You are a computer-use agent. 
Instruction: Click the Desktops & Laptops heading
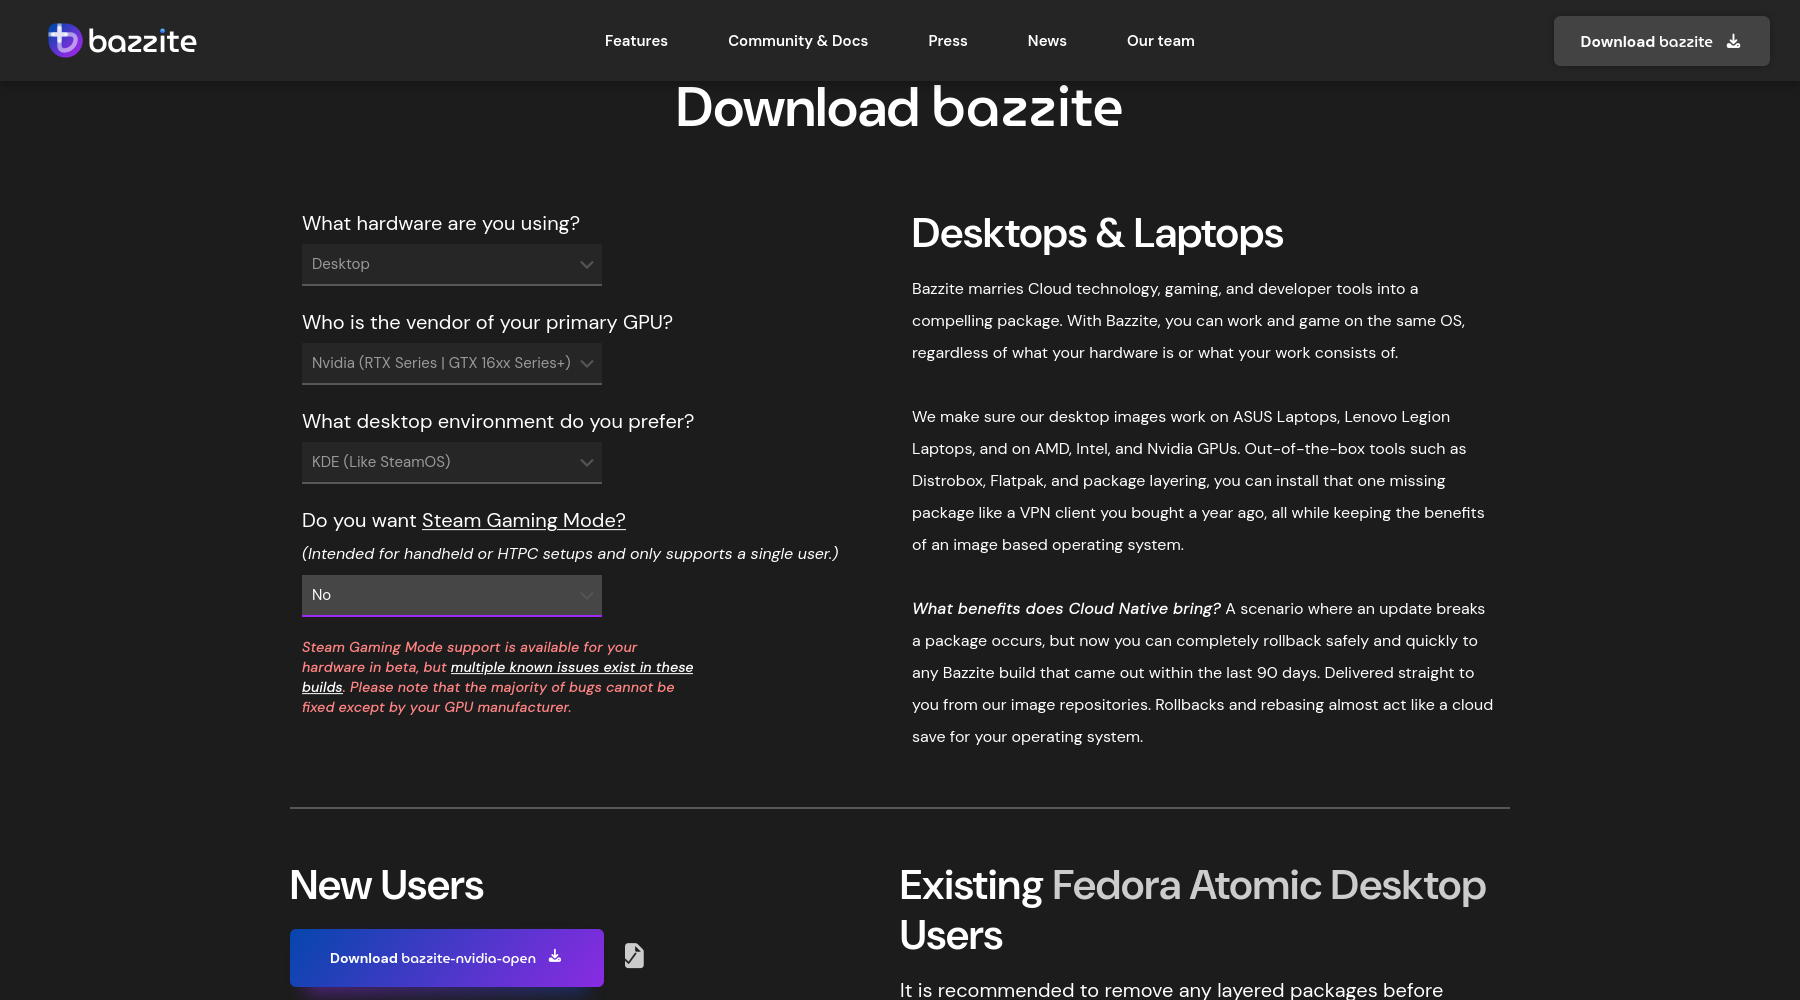(1097, 233)
